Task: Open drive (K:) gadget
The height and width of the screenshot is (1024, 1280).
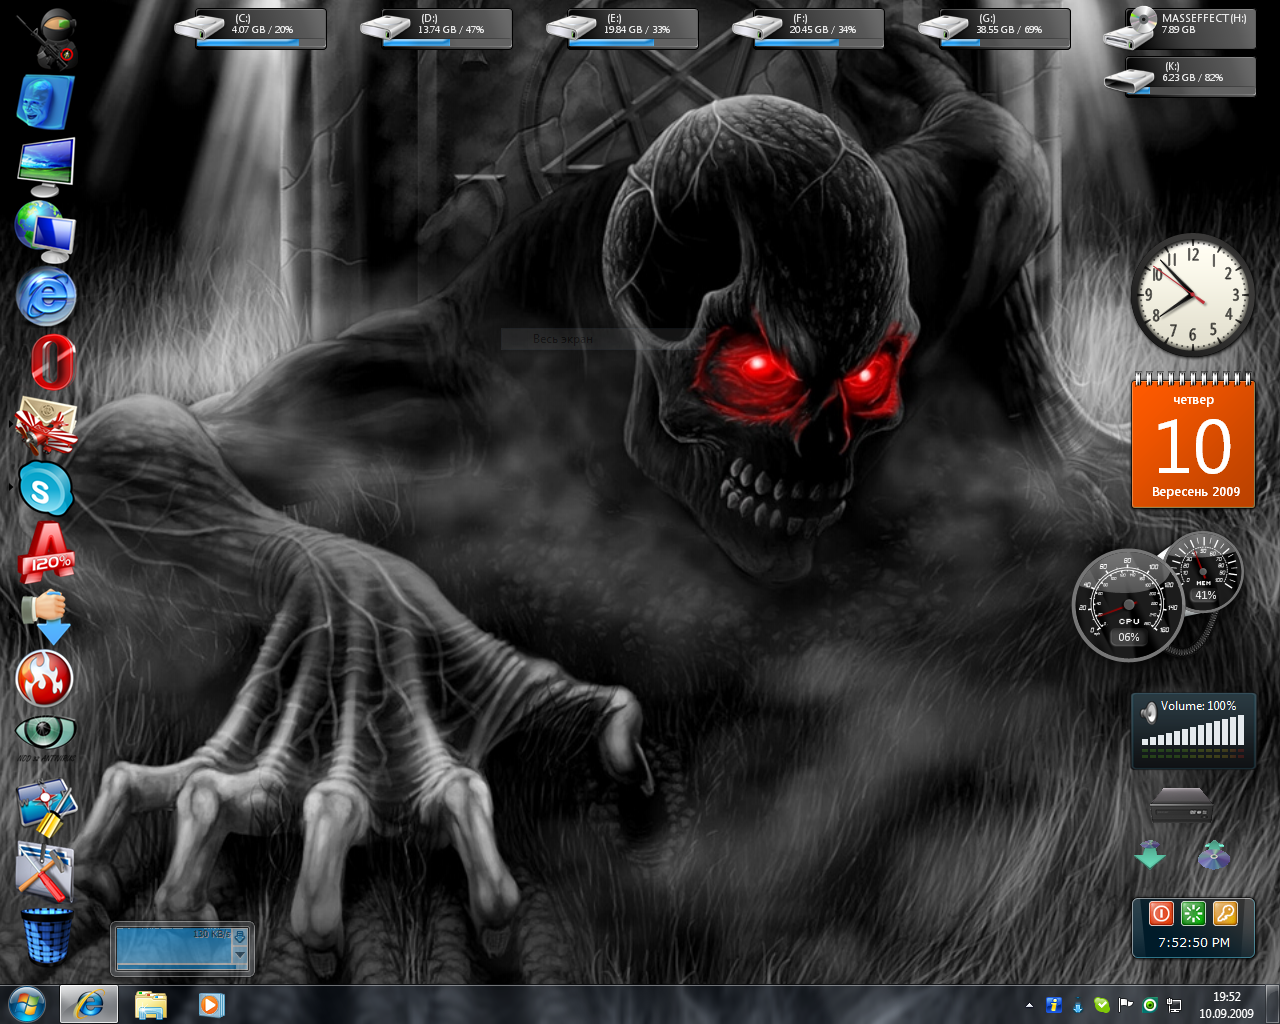Action: [x=1179, y=76]
